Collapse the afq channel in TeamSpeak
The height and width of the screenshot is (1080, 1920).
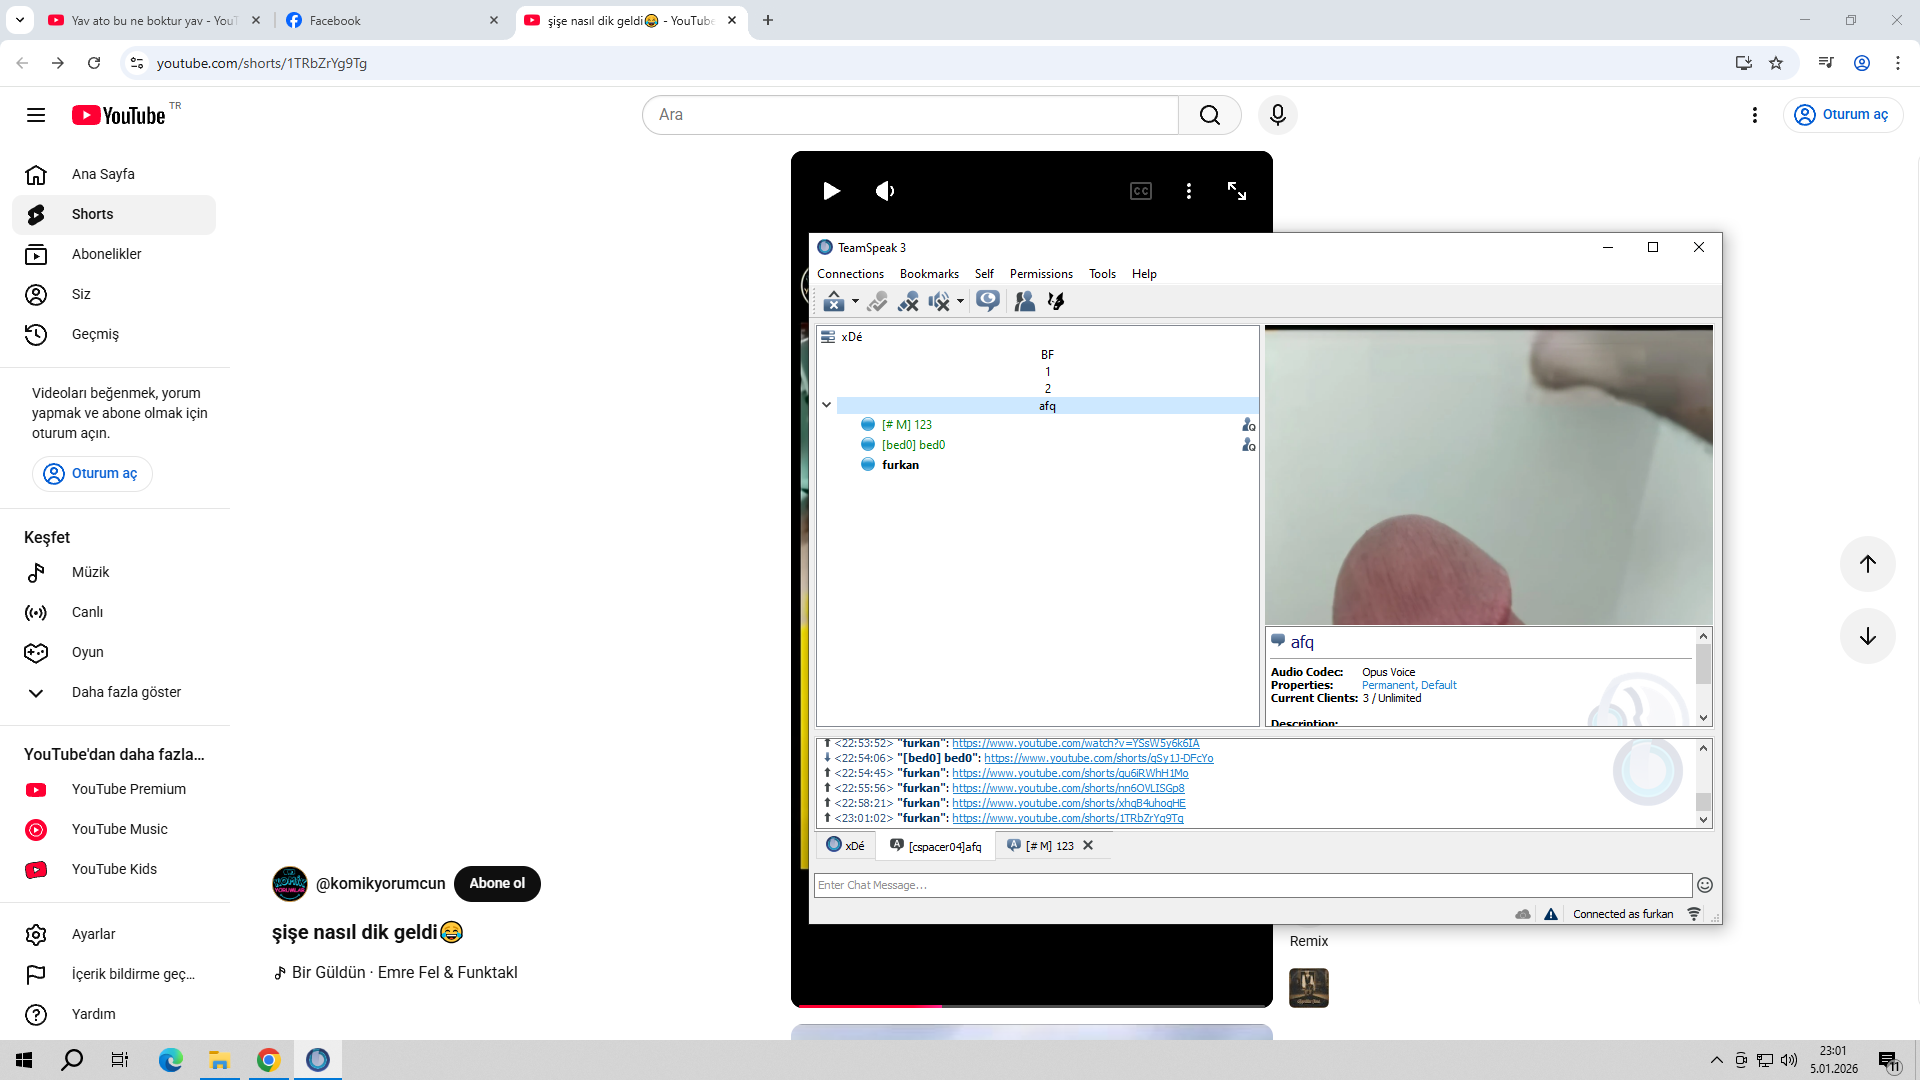pos(827,405)
